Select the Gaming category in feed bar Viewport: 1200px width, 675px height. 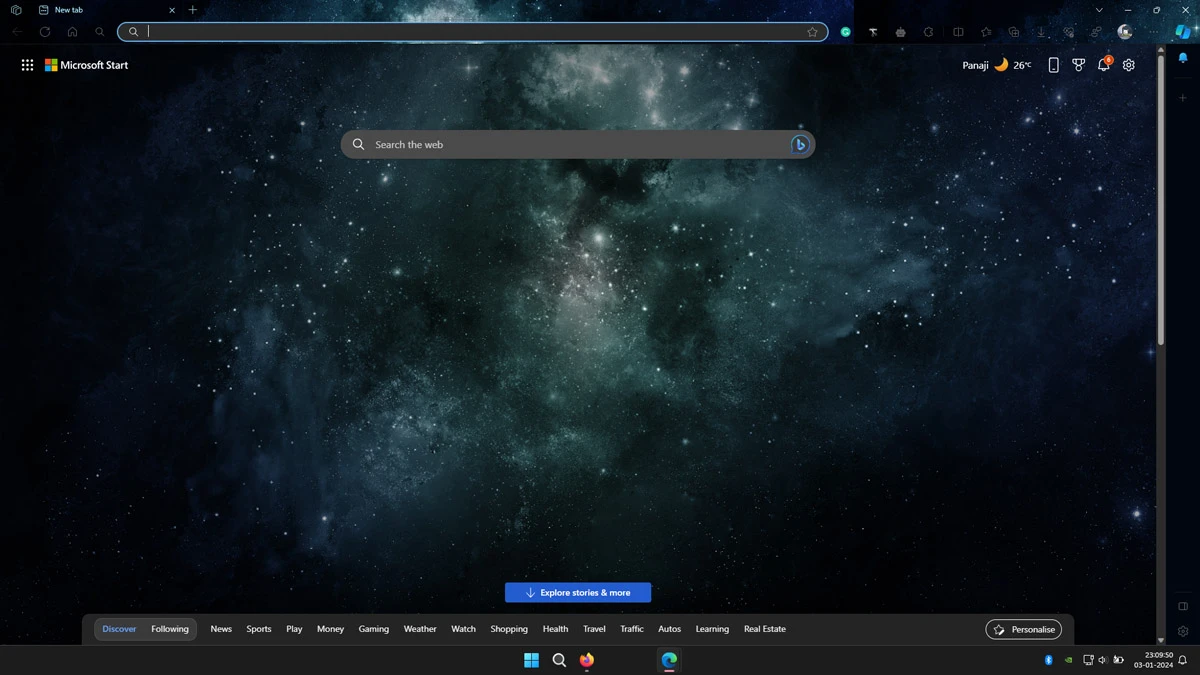point(373,629)
